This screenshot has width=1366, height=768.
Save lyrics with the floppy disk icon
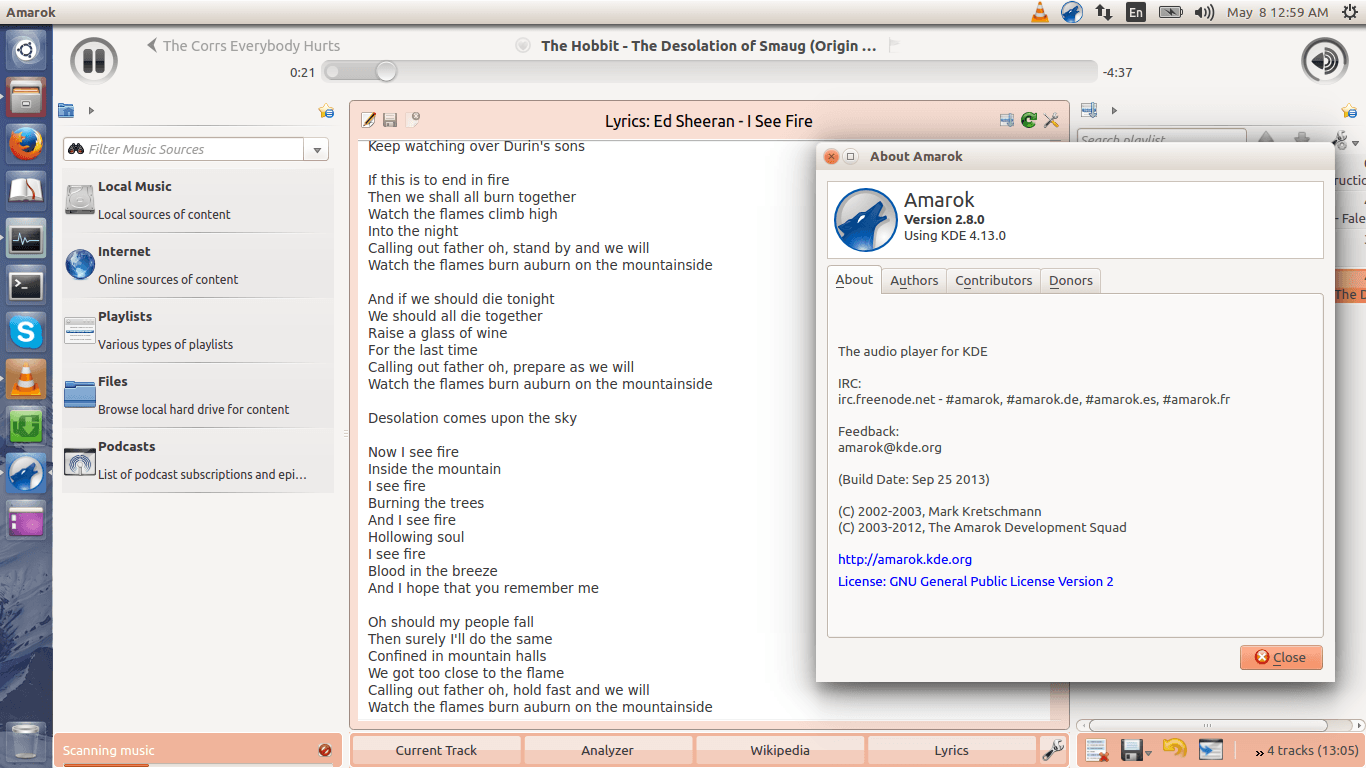[x=390, y=120]
